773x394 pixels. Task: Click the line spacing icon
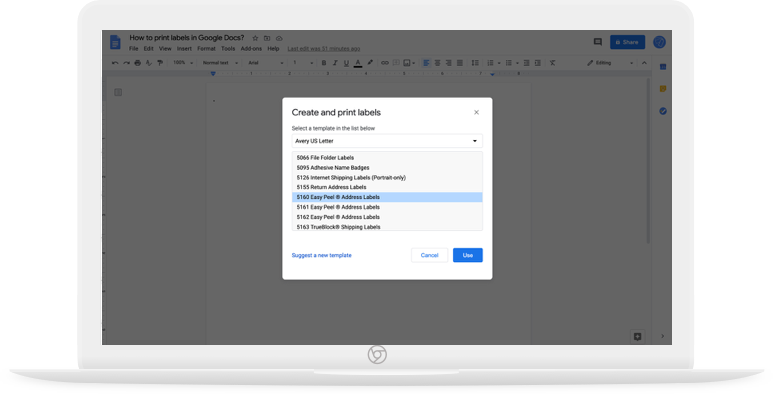pyautogui.click(x=475, y=63)
